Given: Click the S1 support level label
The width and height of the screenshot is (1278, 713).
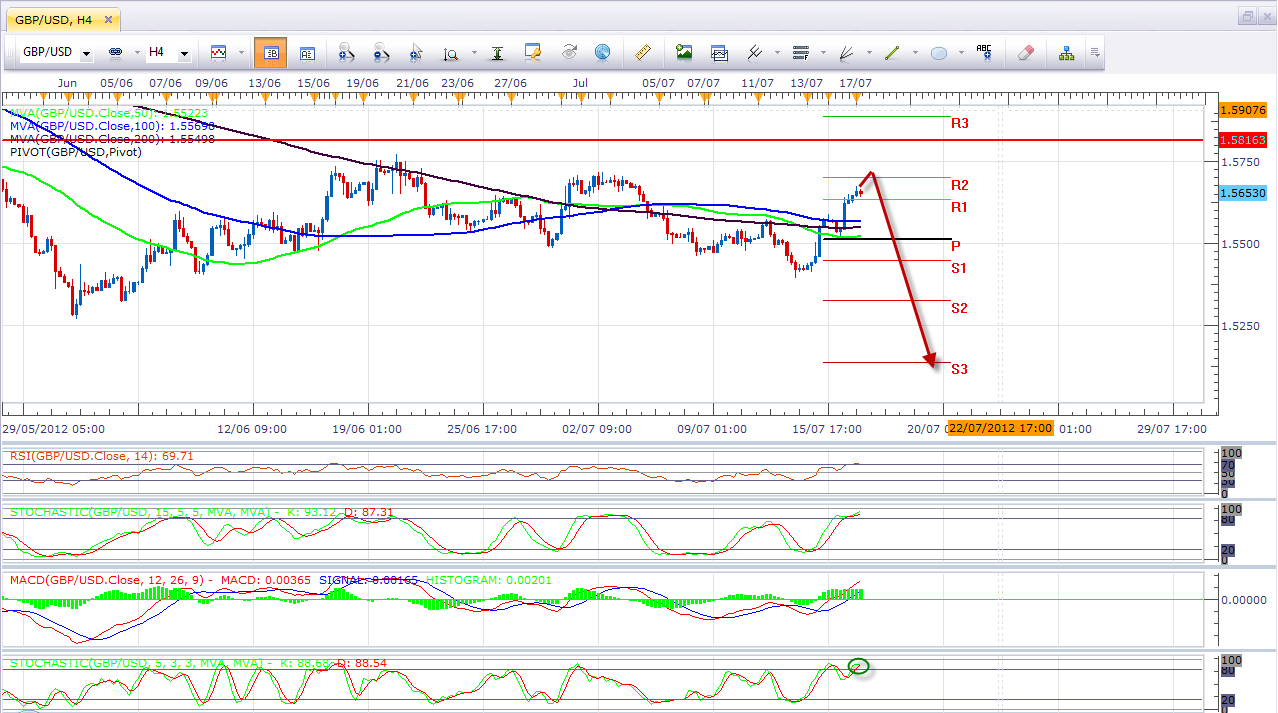Looking at the screenshot, I should click(959, 268).
